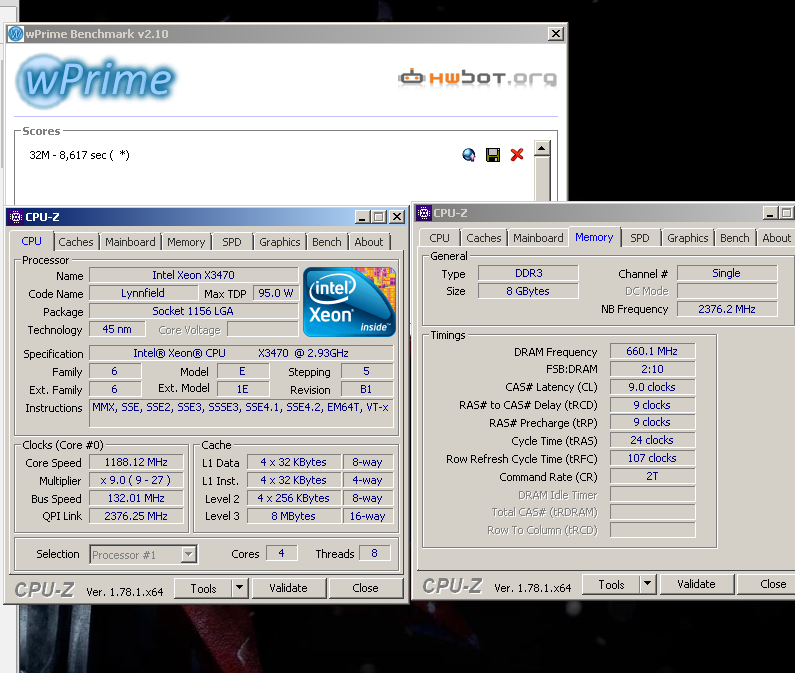
Task: Open SPD tab in the Memory window
Action: 640,238
